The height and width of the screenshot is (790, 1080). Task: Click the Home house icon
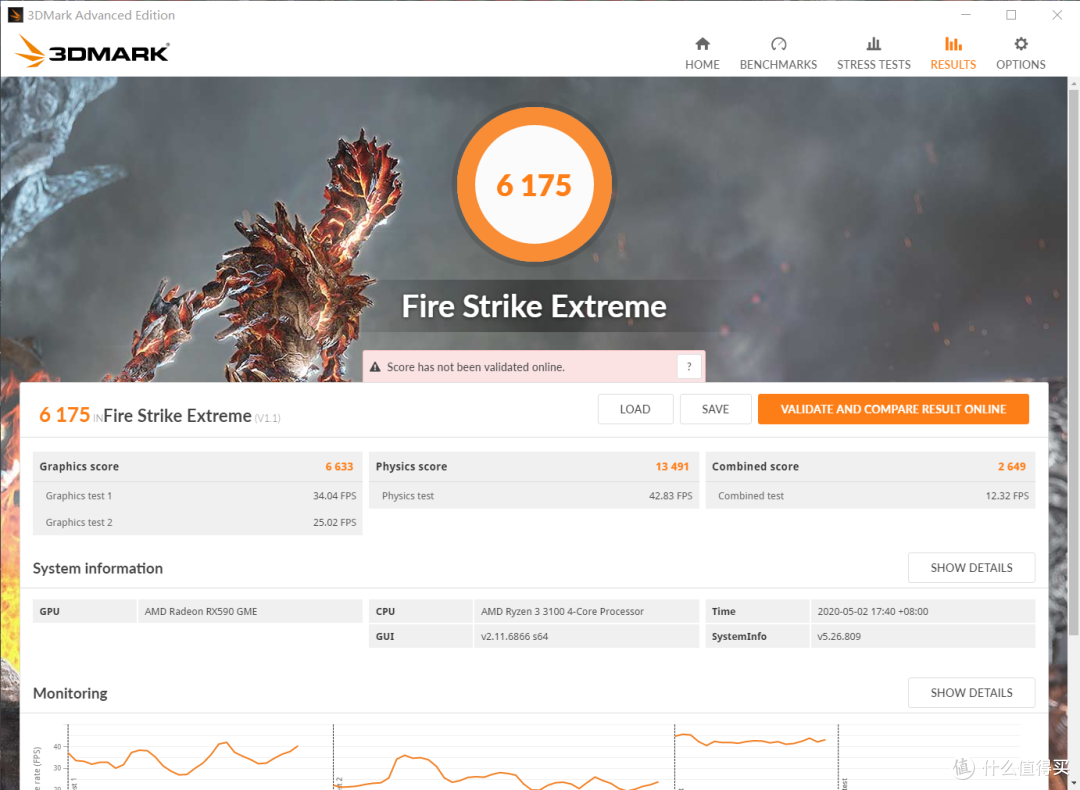click(702, 45)
